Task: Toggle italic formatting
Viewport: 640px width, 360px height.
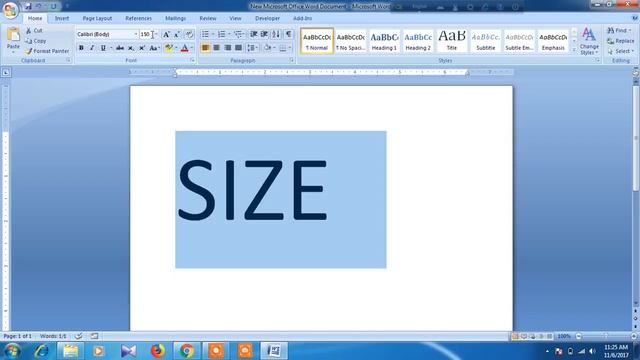Action: click(92, 48)
